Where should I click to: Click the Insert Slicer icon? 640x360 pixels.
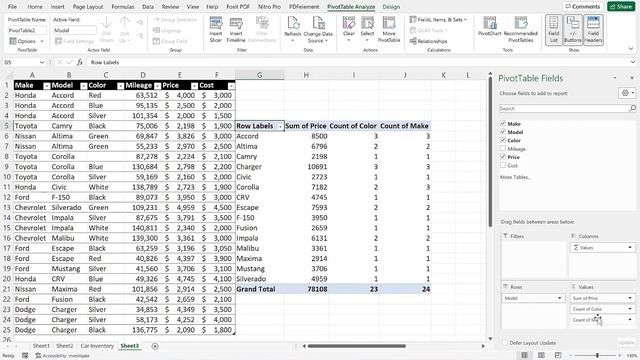coord(216,29)
